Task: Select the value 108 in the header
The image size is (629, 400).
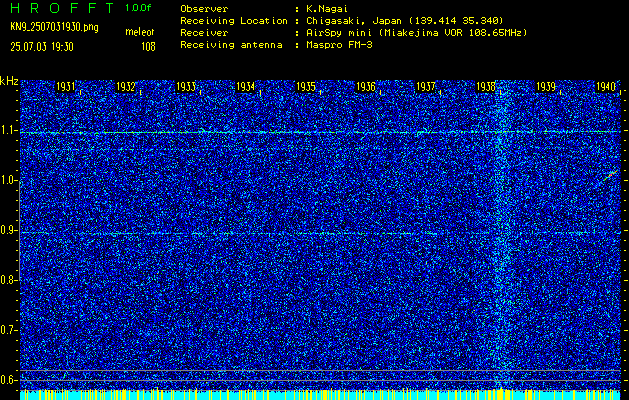Action: (148, 47)
